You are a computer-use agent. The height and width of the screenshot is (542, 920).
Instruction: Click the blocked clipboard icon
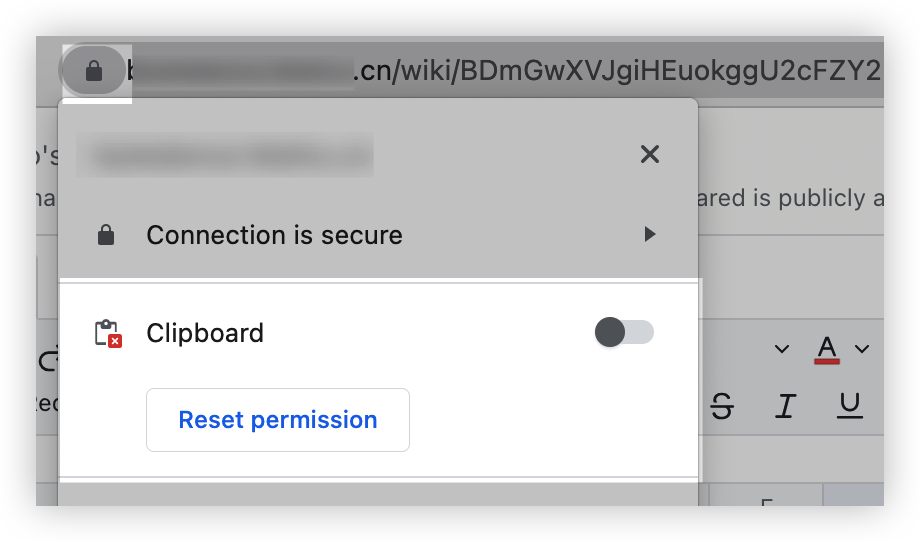coord(108,333)
